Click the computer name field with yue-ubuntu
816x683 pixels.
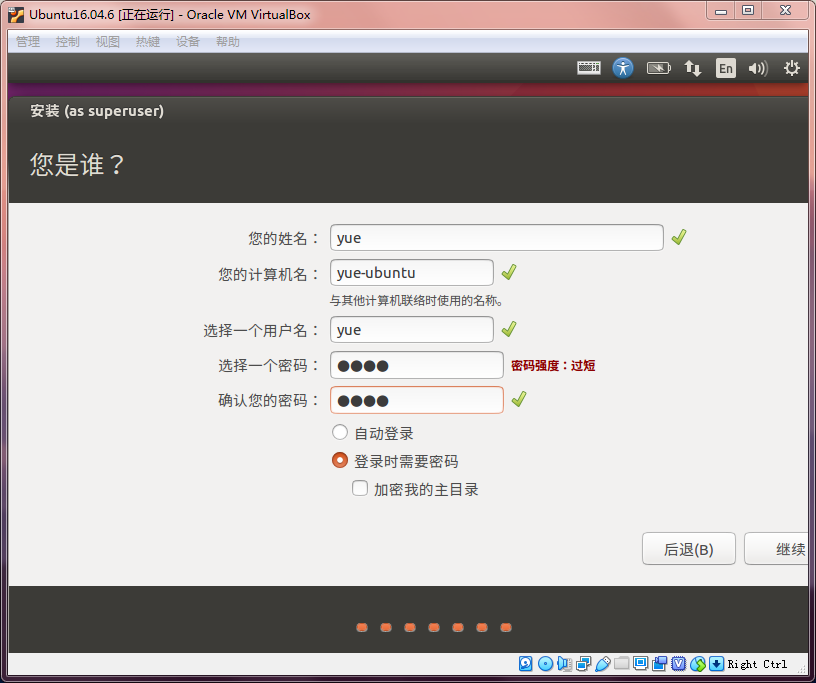click(x=412, y=272)
